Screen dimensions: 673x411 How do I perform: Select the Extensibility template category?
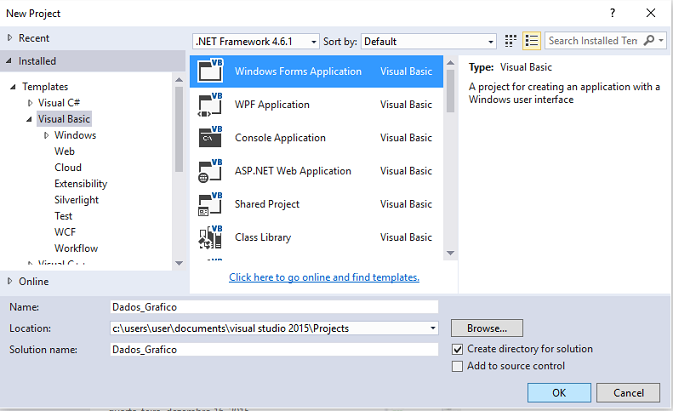tap(81, 184)
